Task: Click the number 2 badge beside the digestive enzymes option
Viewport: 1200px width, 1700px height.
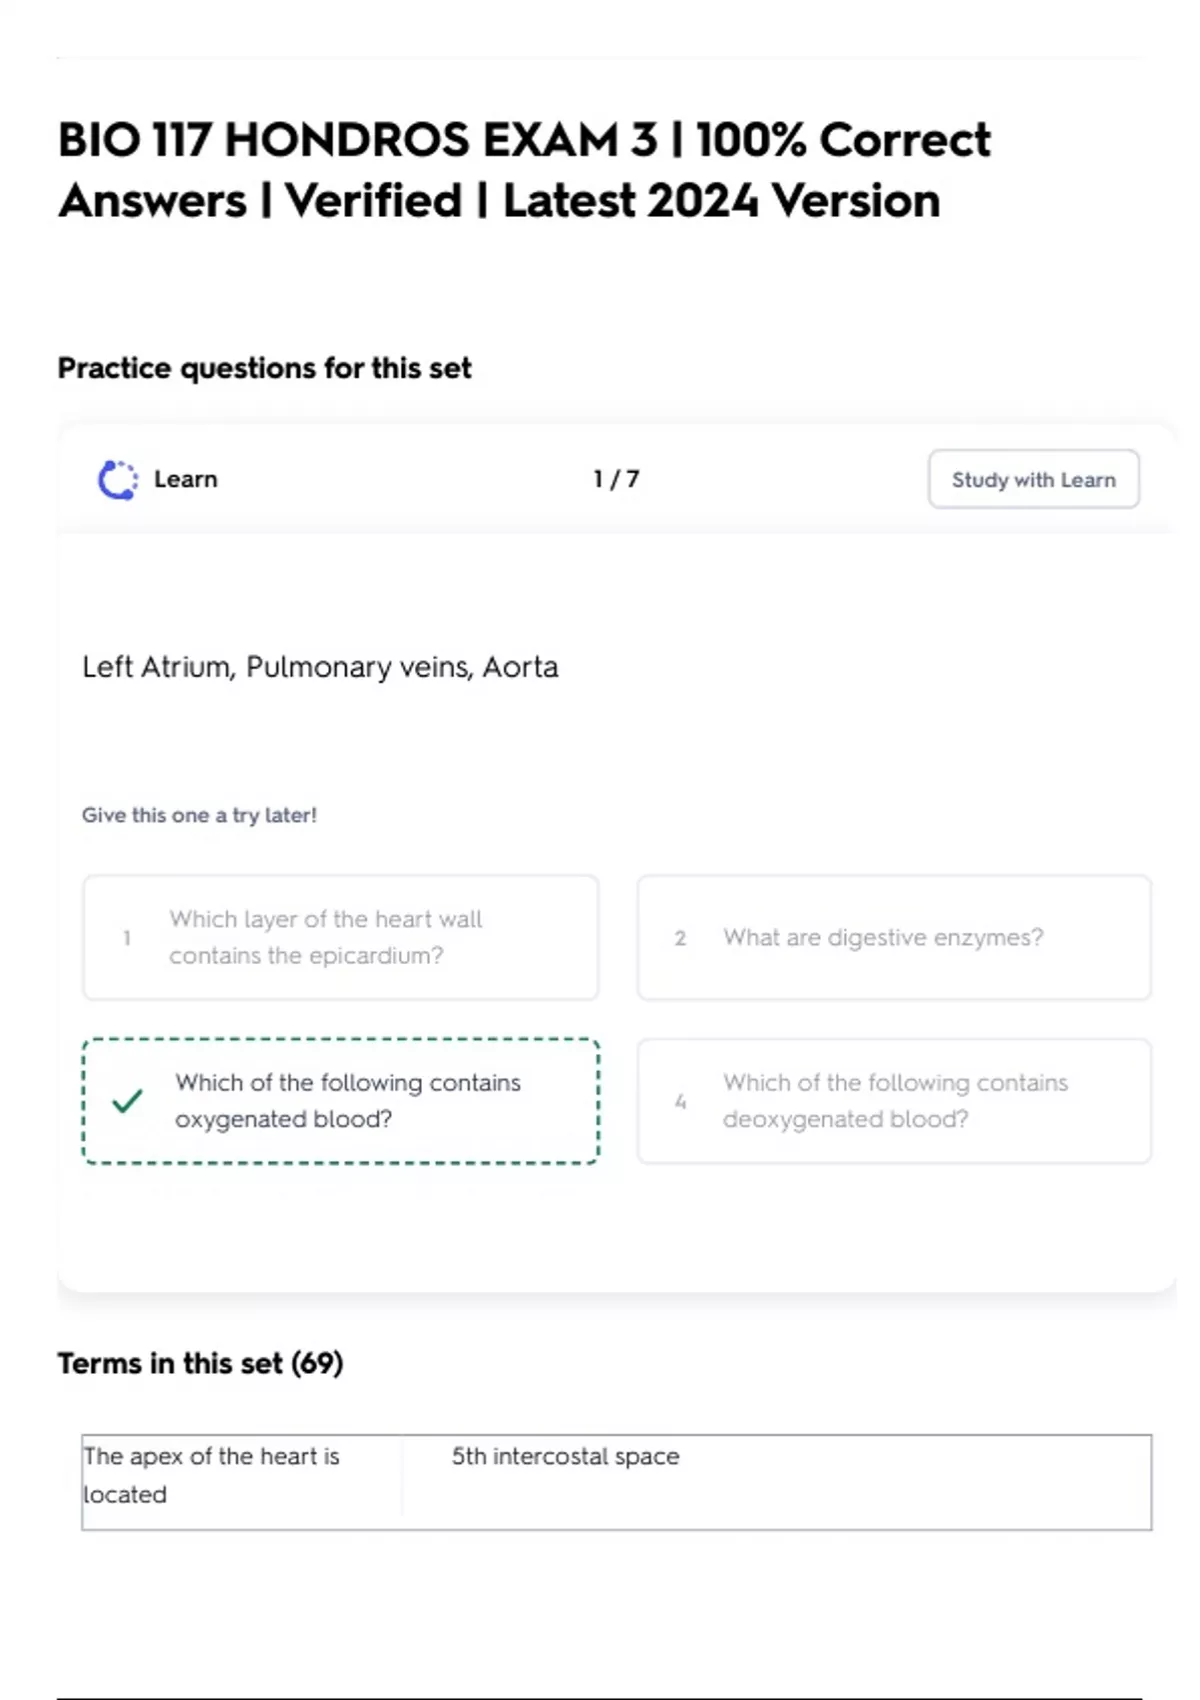Action: point(680,938)
